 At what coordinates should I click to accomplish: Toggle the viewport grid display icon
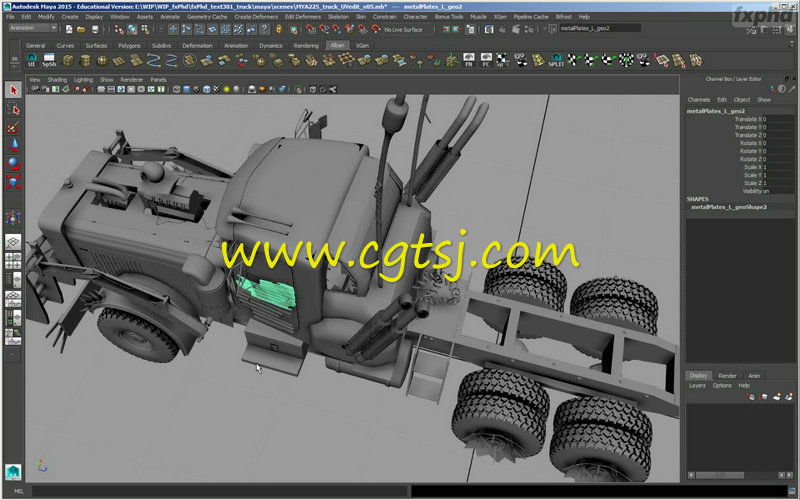tap(101, 89)
